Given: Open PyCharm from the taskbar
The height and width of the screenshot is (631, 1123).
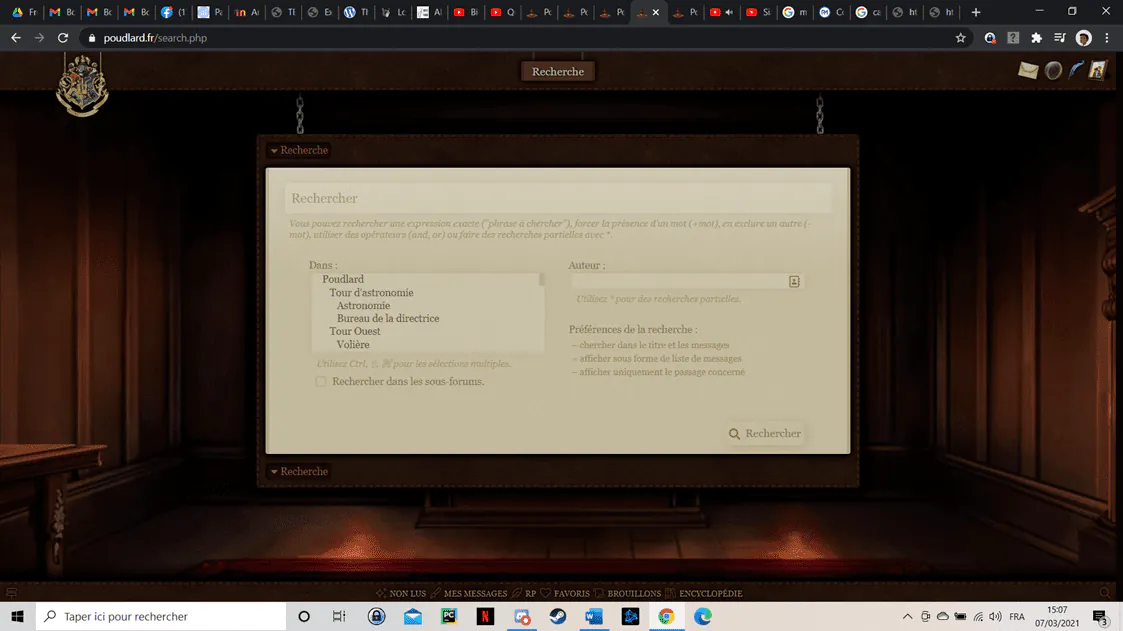Looking at the screenshot, I should [449, 616].
